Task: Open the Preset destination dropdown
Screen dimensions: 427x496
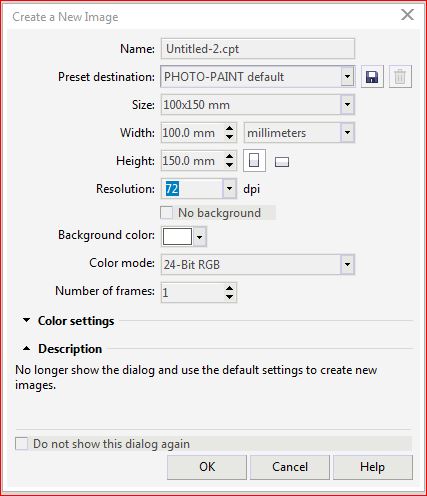Action: (347, 77)
